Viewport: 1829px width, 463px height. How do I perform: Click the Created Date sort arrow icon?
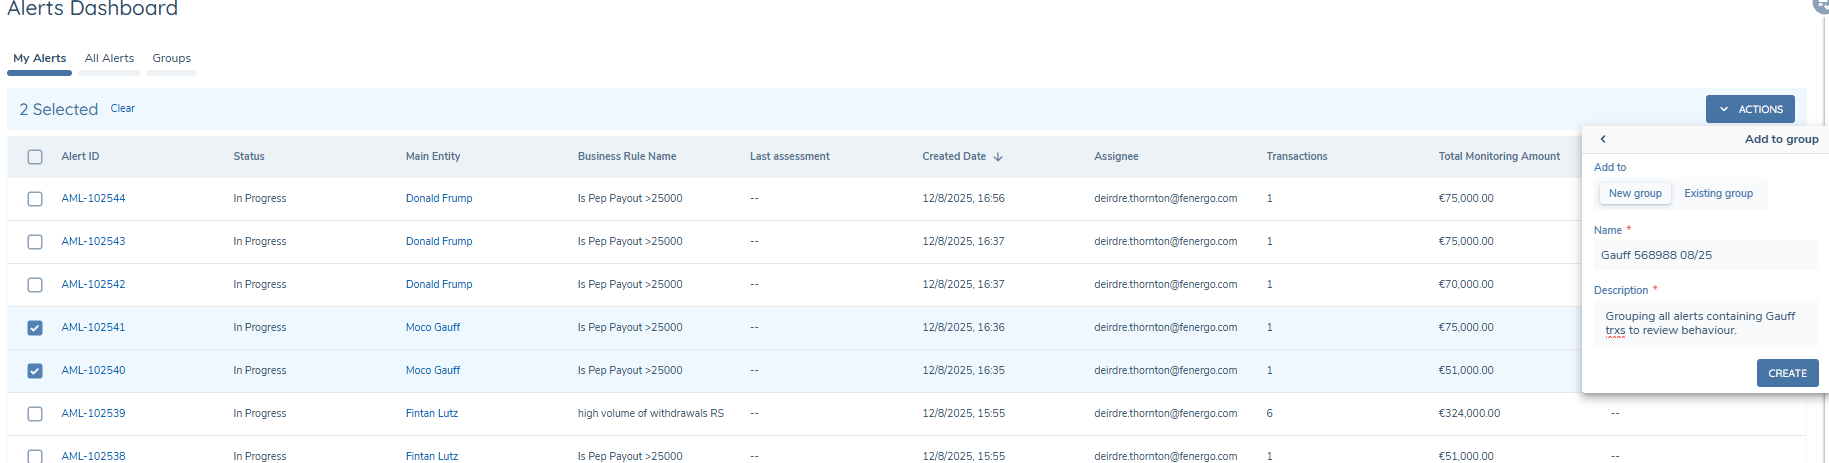[x=998, y=157]
